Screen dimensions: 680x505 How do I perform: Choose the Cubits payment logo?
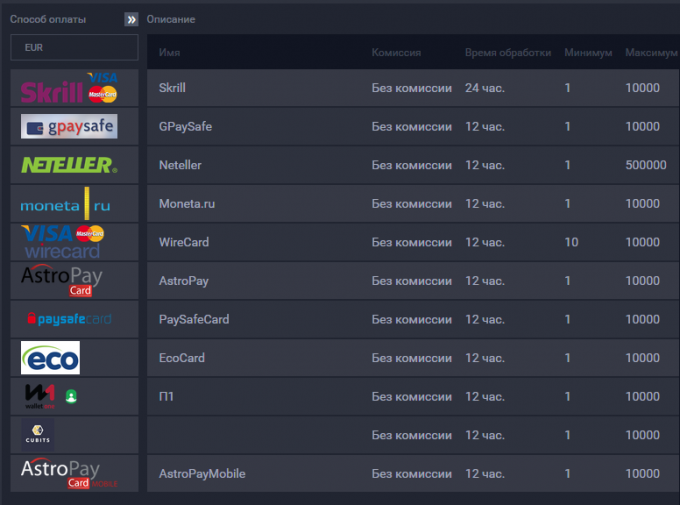(x=38, y=435)
